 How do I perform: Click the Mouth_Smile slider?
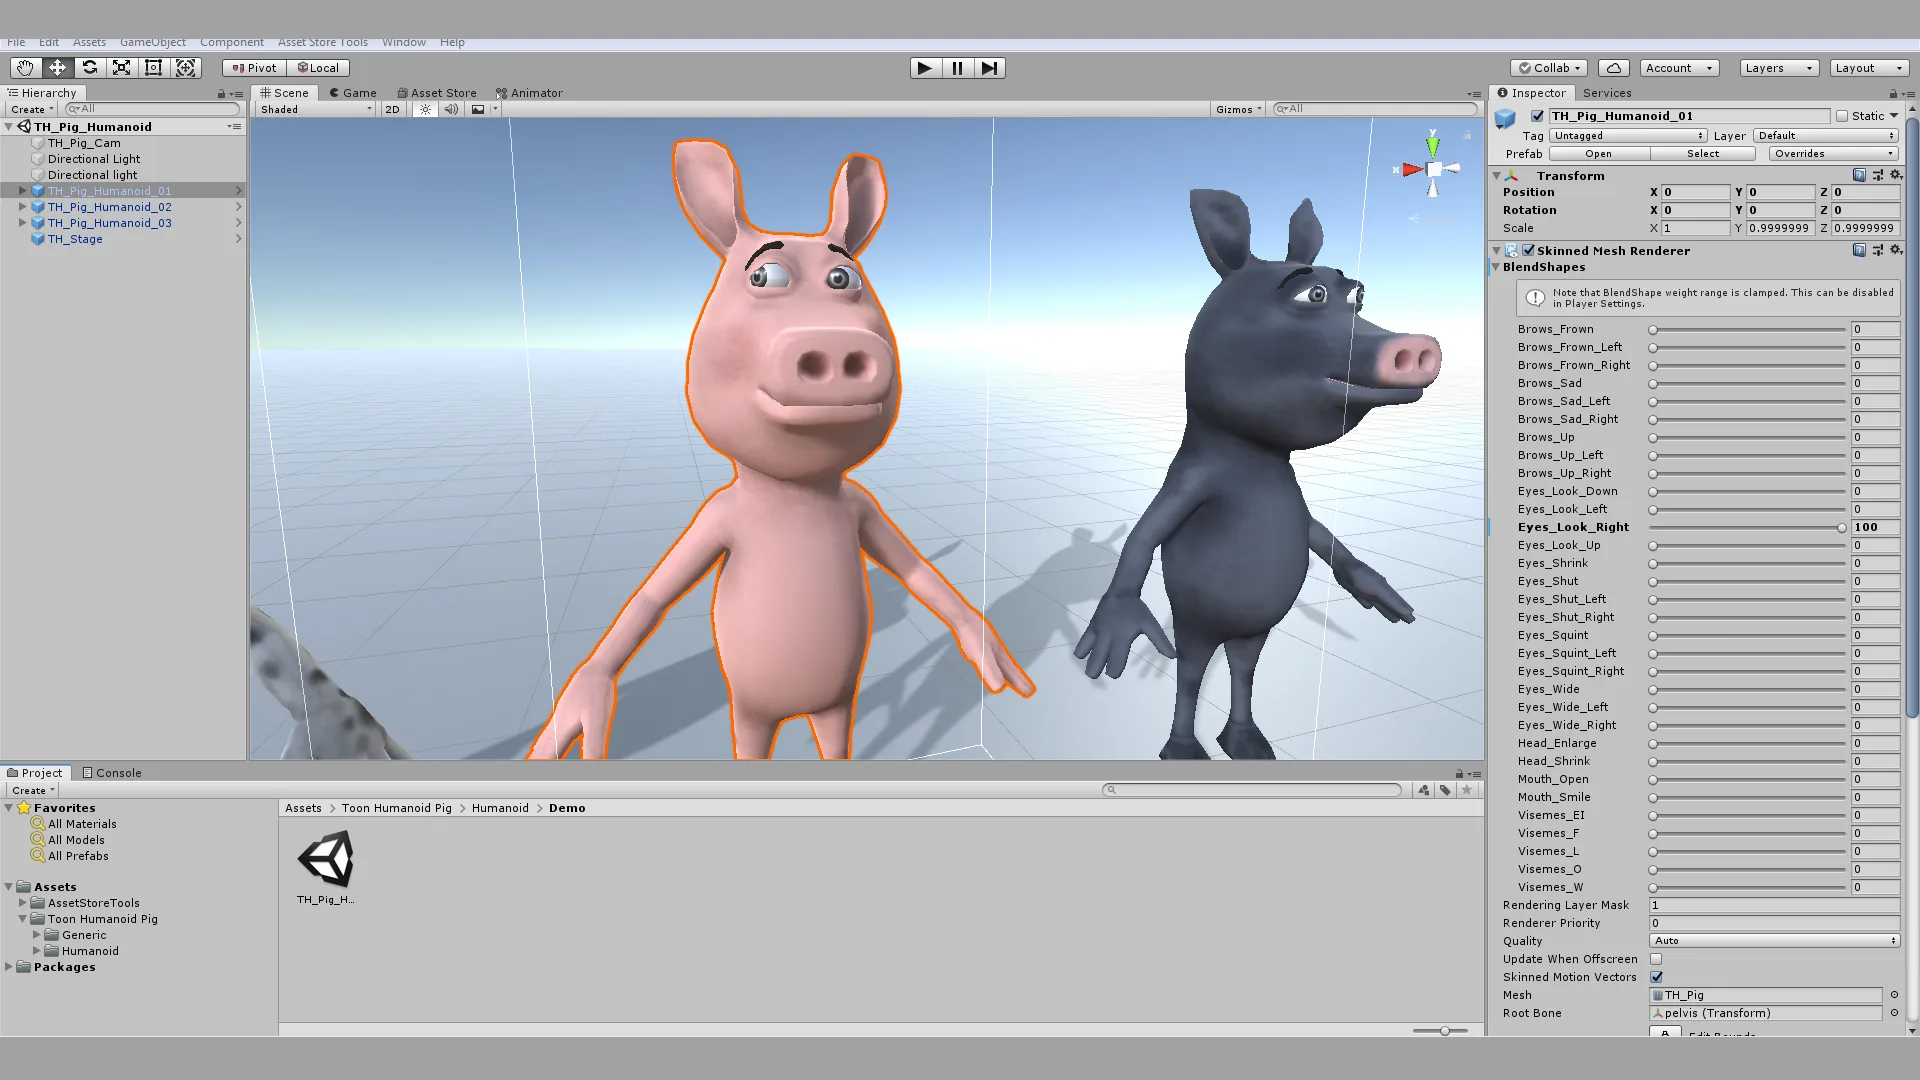[1748, 798]
